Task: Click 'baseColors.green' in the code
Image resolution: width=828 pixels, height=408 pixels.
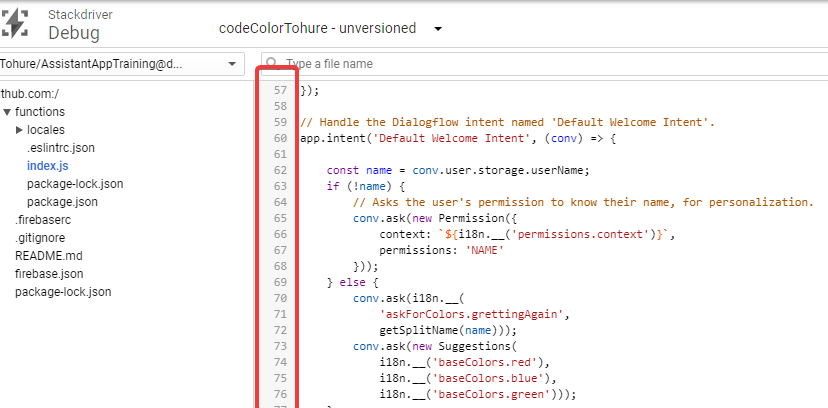Action: coord(494,394)
